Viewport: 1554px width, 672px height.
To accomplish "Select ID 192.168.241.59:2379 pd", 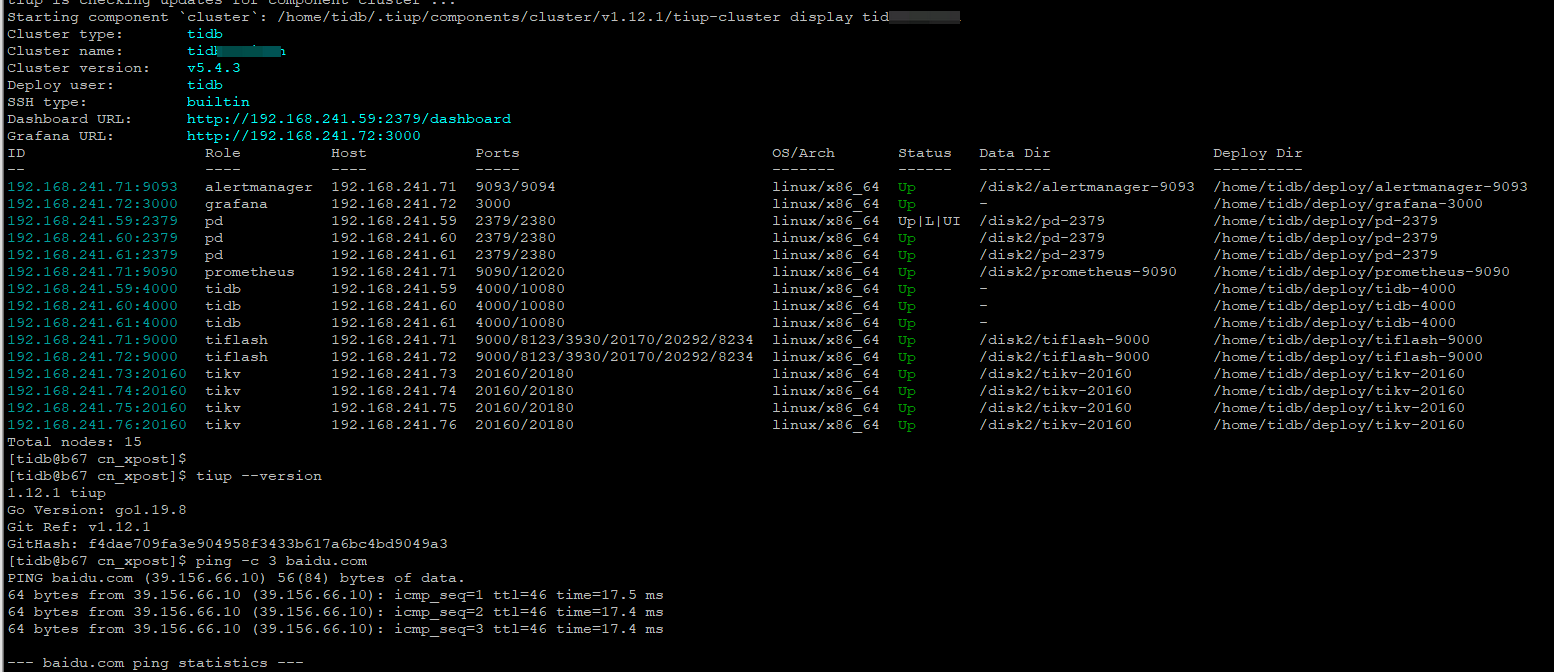I will [x=92, y=221].
